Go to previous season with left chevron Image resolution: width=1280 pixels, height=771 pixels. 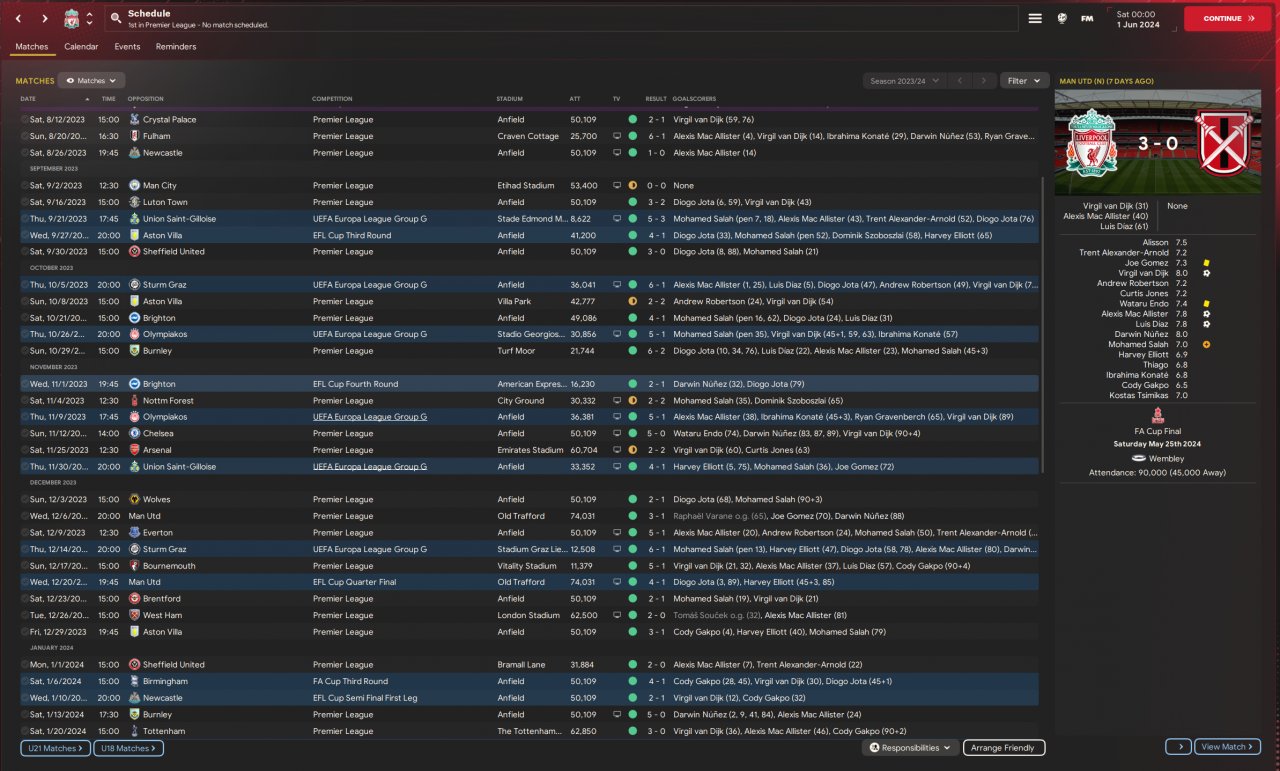(960, 81)
